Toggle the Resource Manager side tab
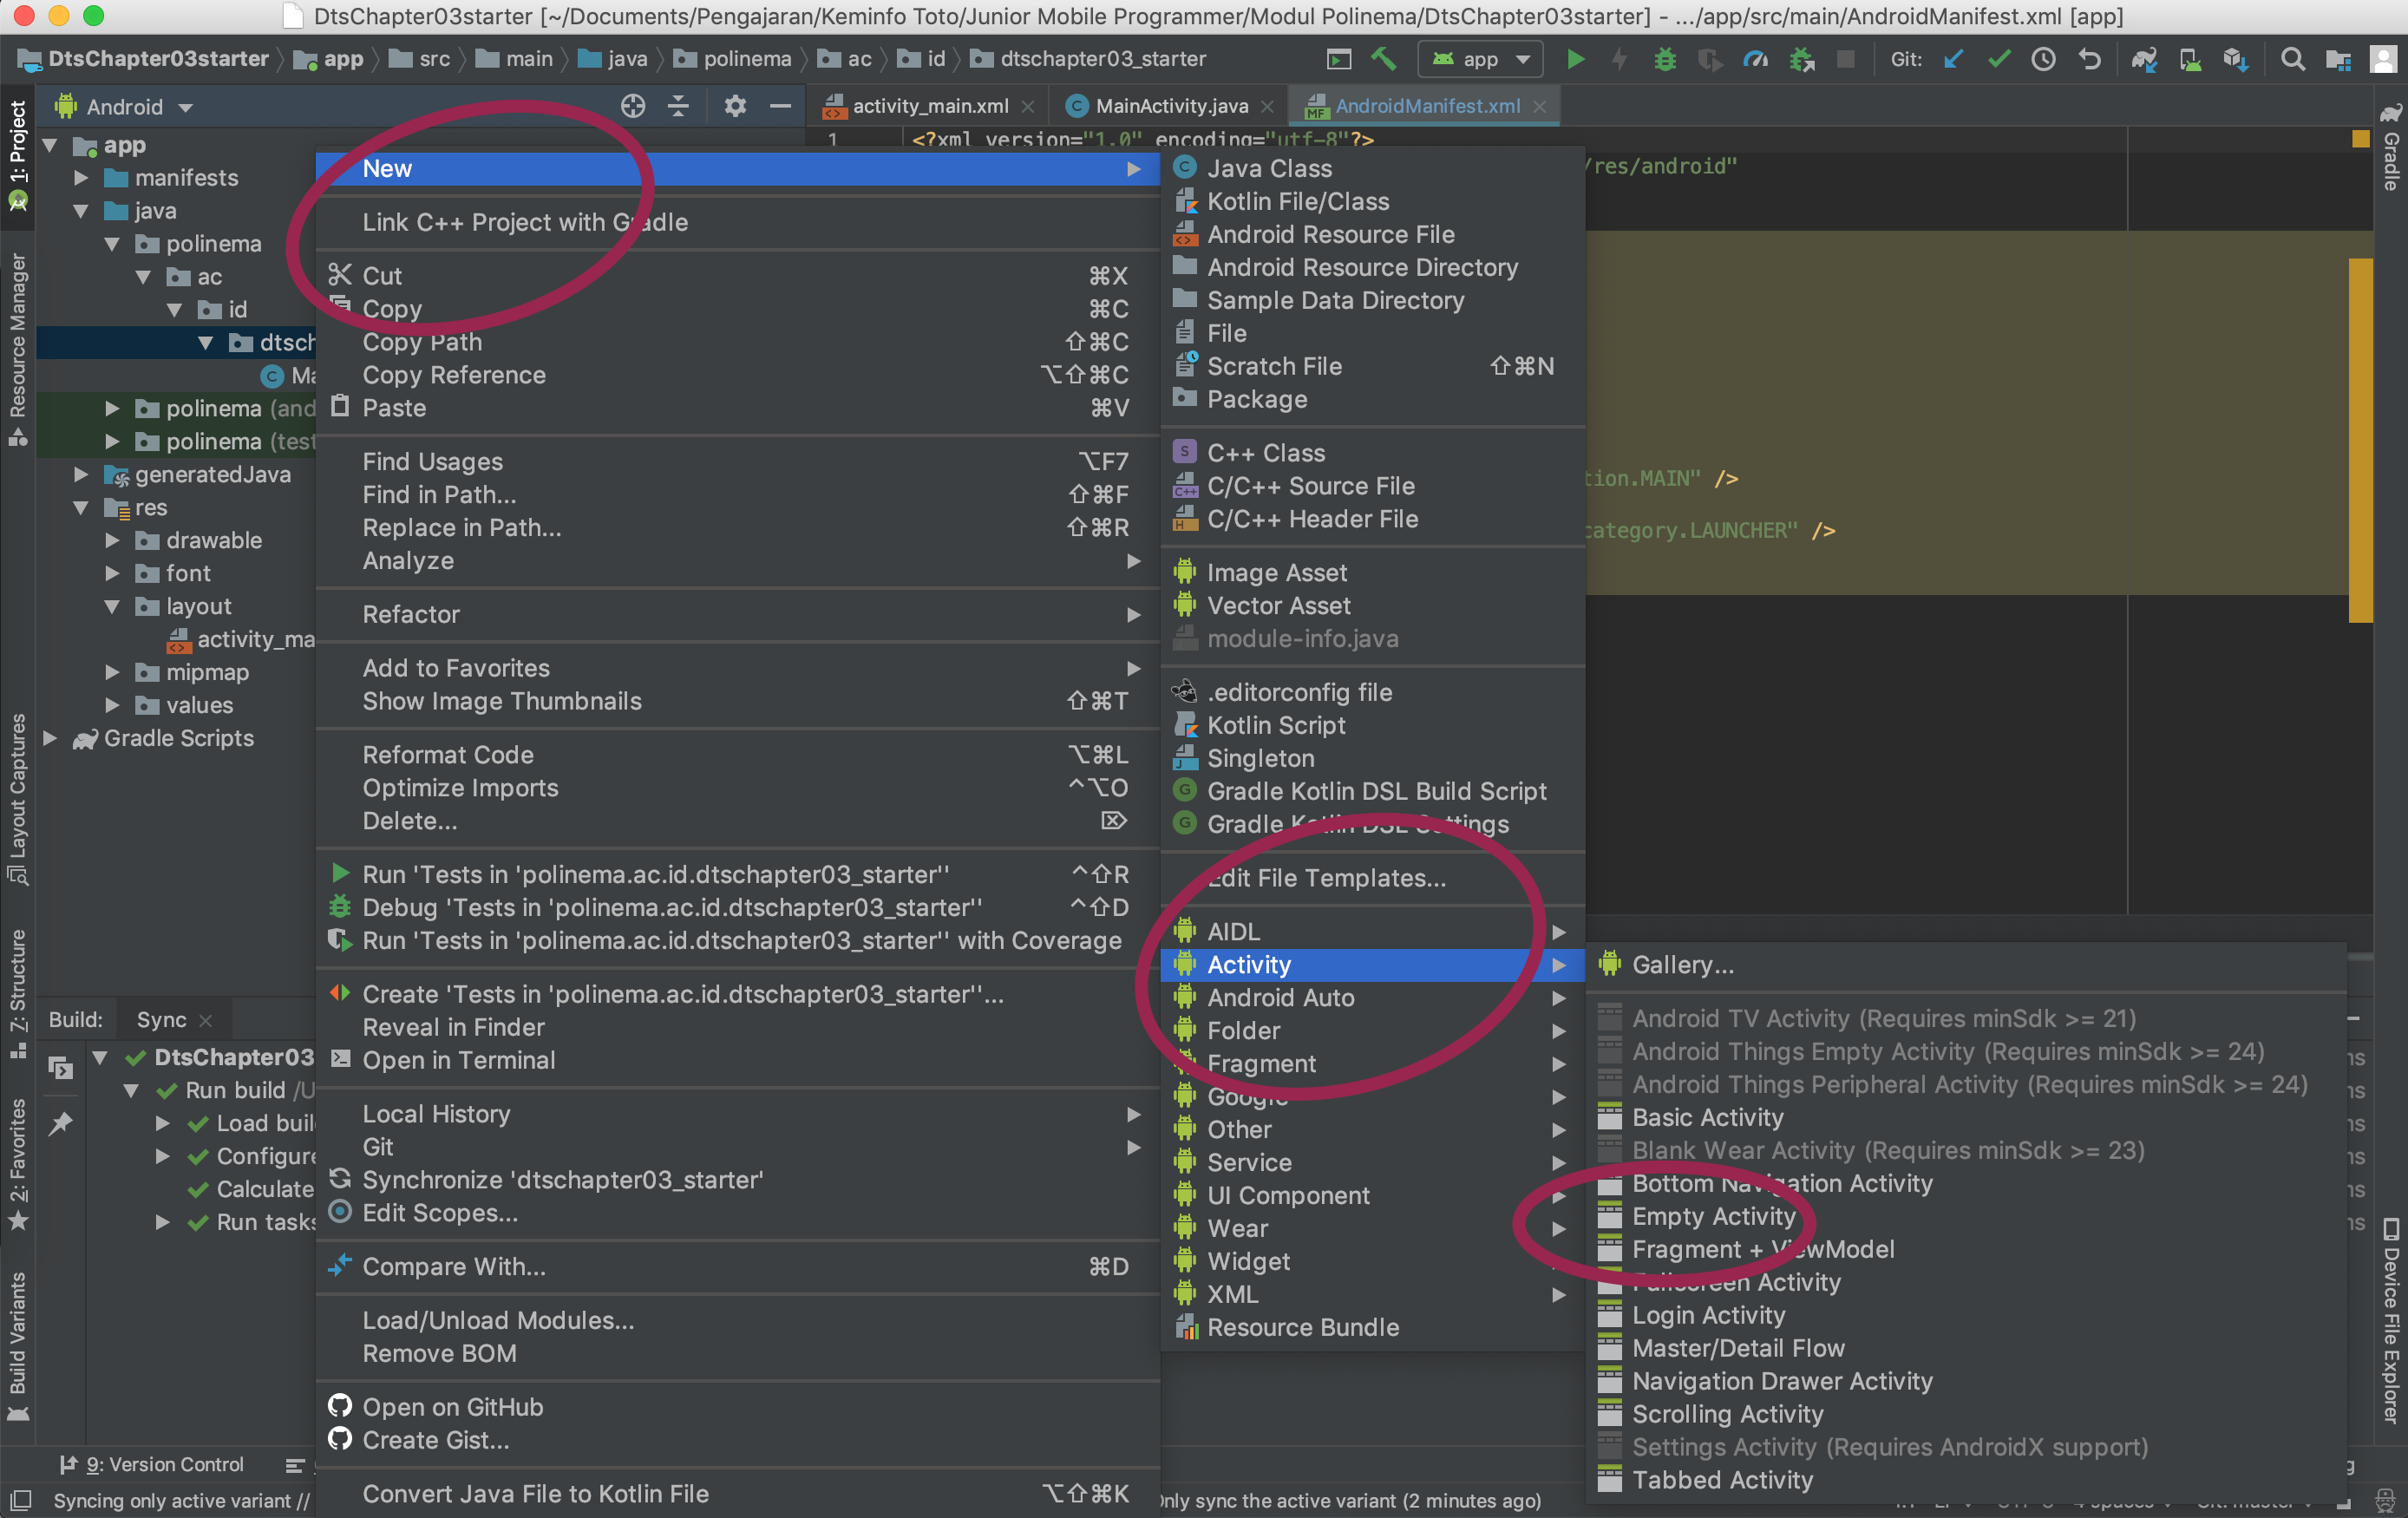 pyautogui.click(x=18, y=348)
